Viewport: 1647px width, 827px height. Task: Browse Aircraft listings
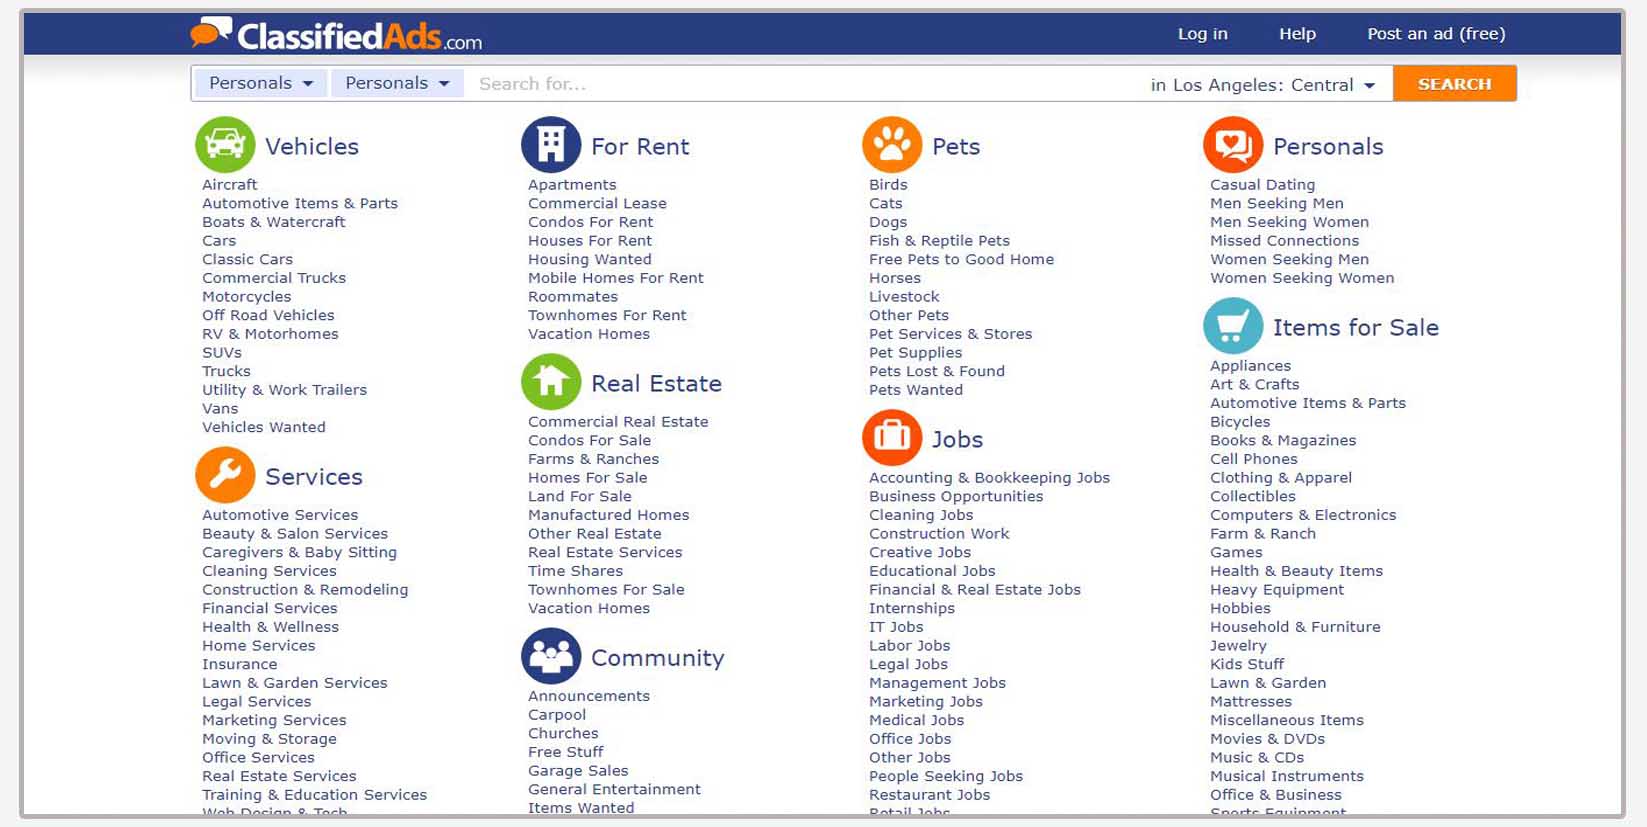tap(229, 185)
